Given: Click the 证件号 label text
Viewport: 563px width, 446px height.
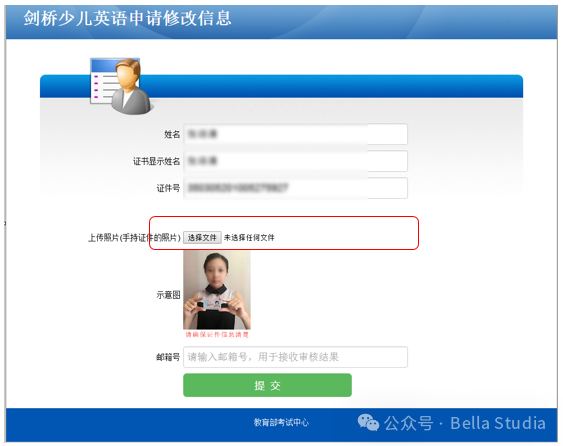Looking at the screenshot, I should (168, 188).
